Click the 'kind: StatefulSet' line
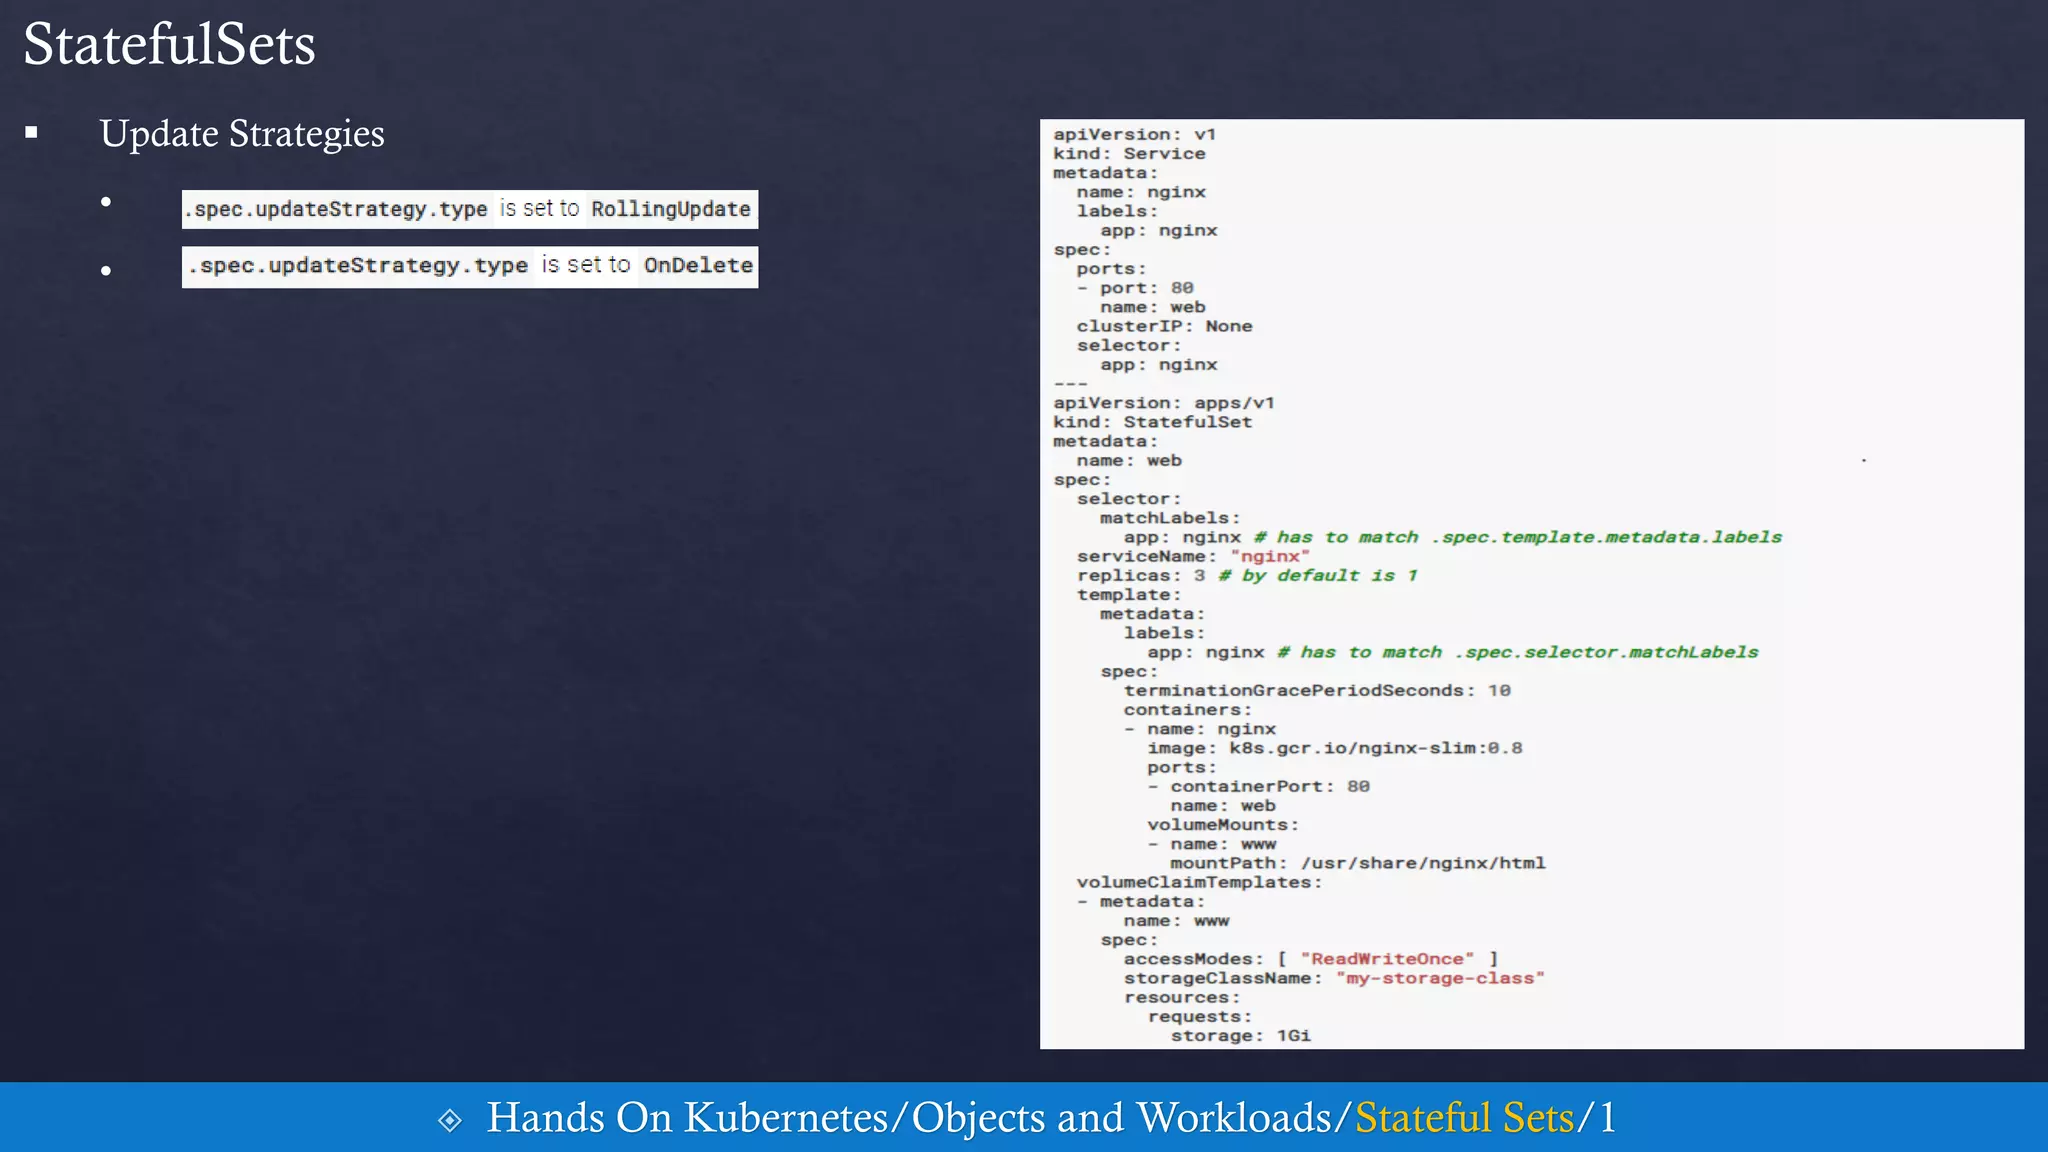The width and height of the screenshot is (2048, 1152). 1152,422
